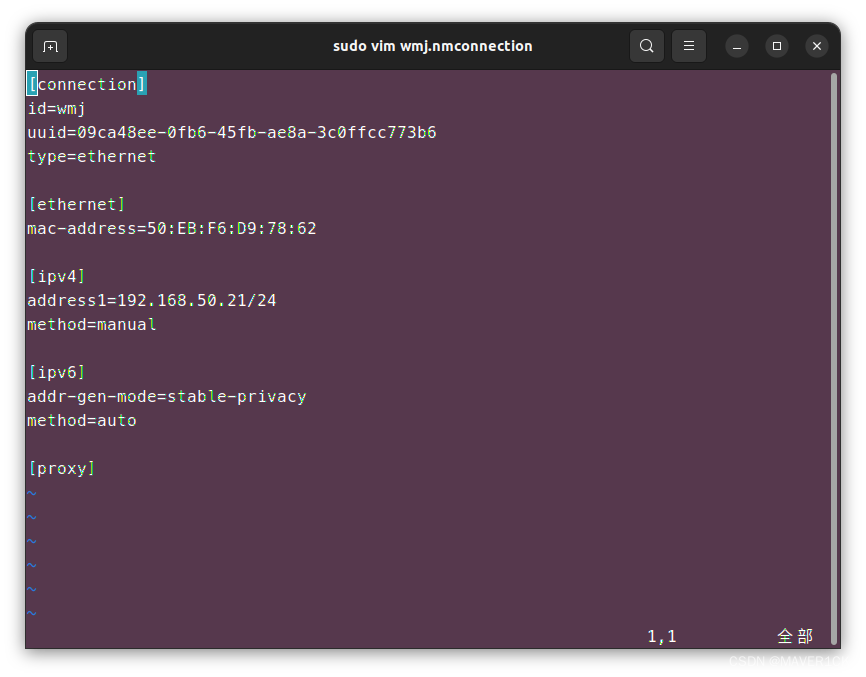The image size is (866, 677).
Task: Click the [connection] section header
Action: 86,84
